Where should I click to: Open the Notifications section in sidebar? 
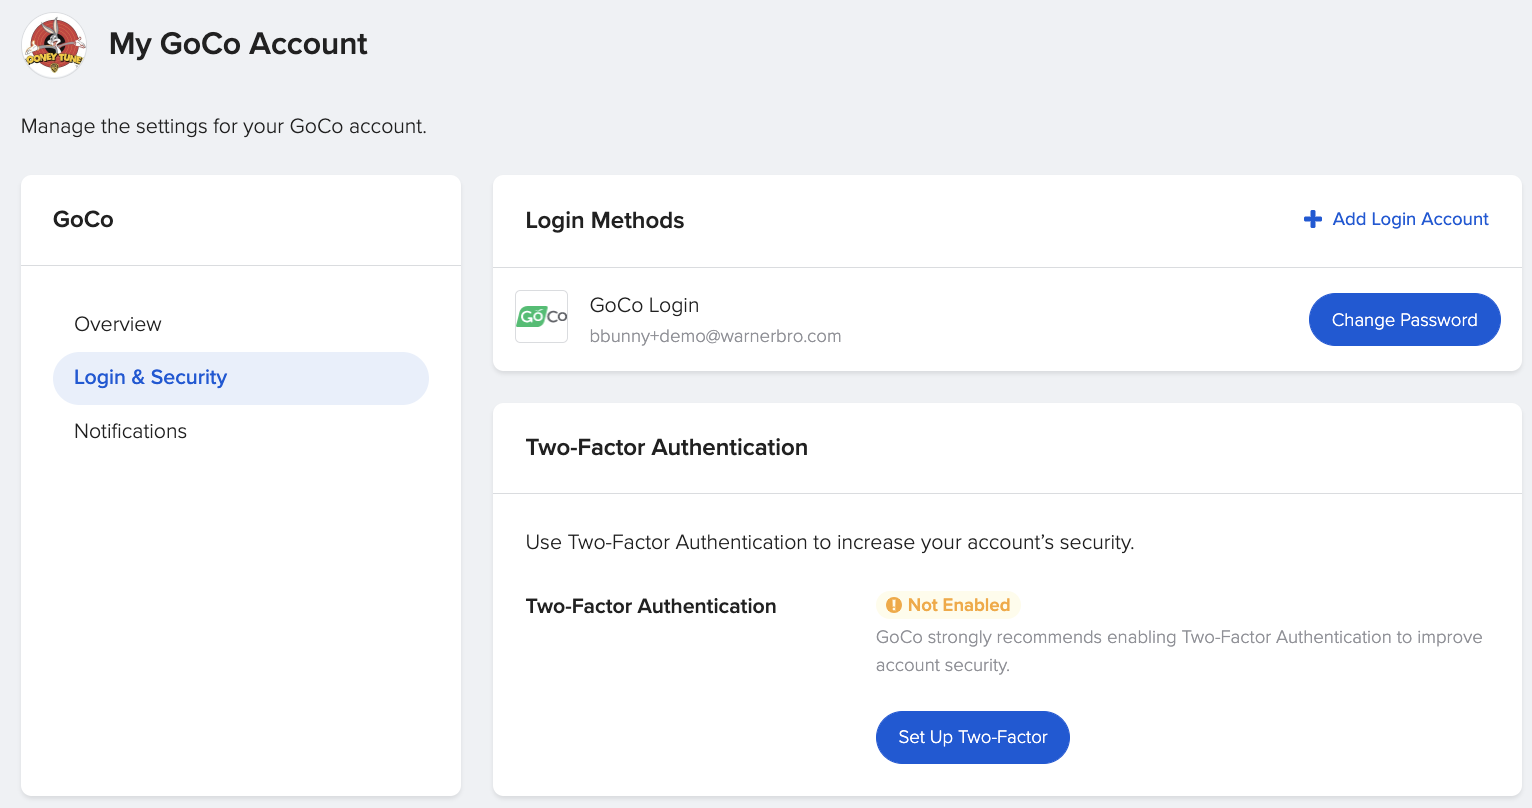click(130, 431)
